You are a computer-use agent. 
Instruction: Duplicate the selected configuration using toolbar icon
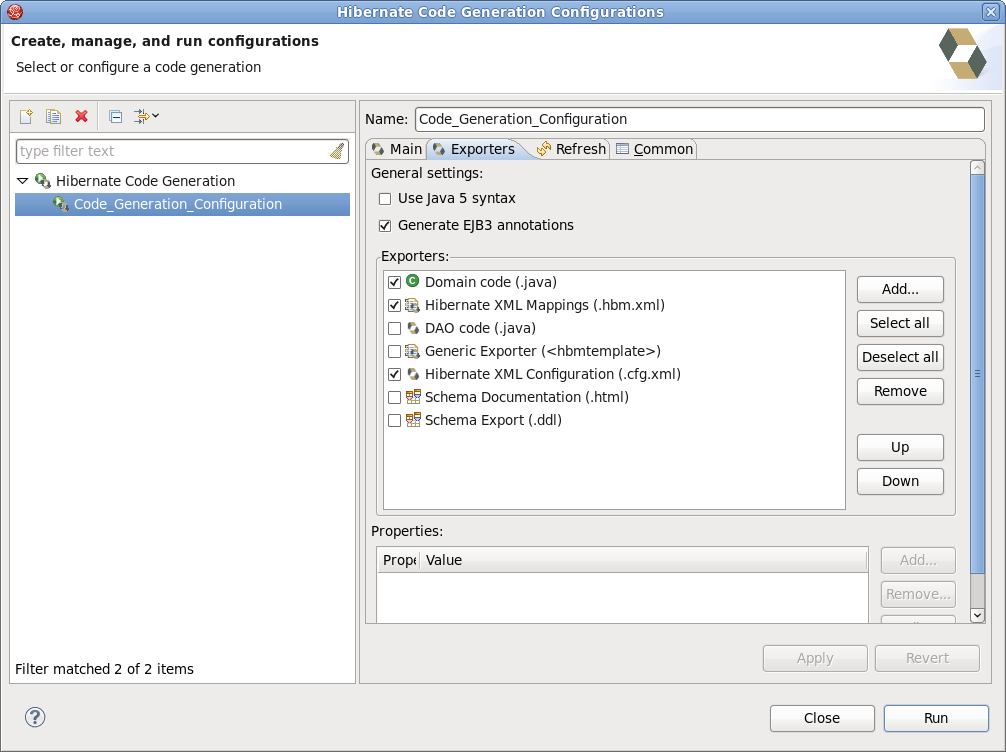(x=53, y=116)
